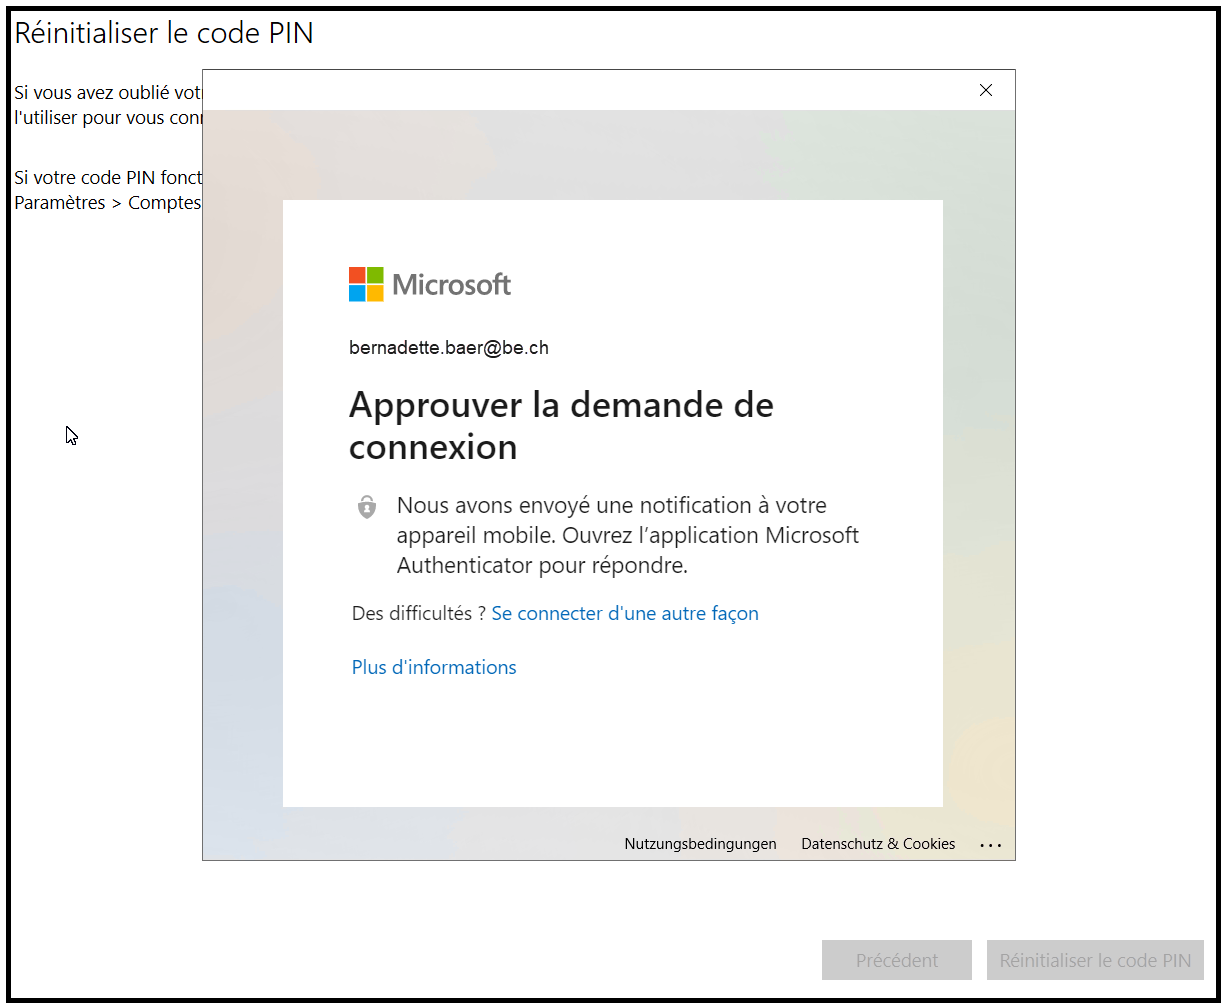Select the bernadette.baer@be.ch account email text

coord(449,348)
